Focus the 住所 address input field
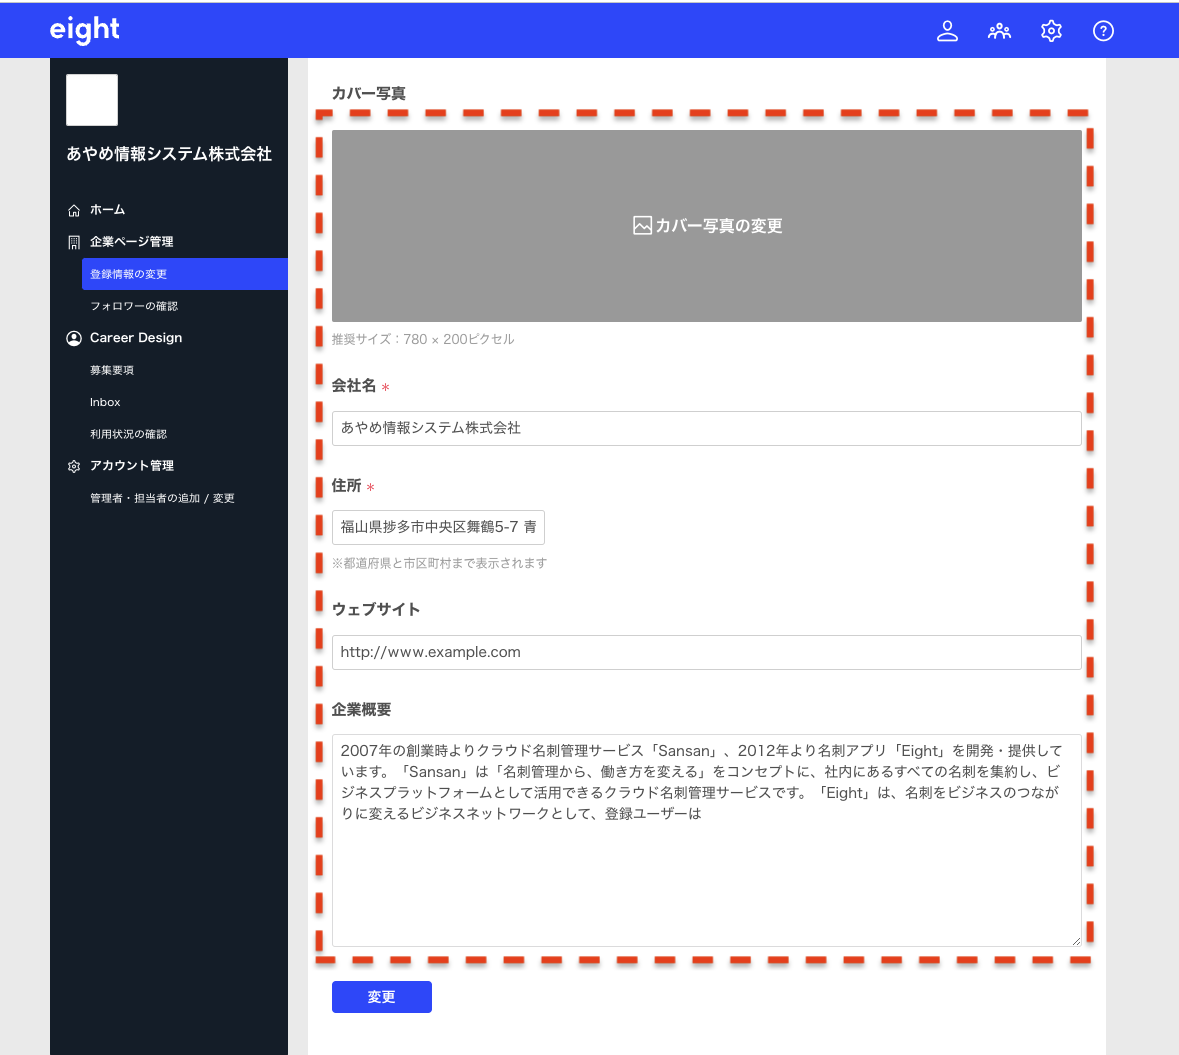Screen dimensions: 1179x1055 pyautogui.click(x=438, y=527)
